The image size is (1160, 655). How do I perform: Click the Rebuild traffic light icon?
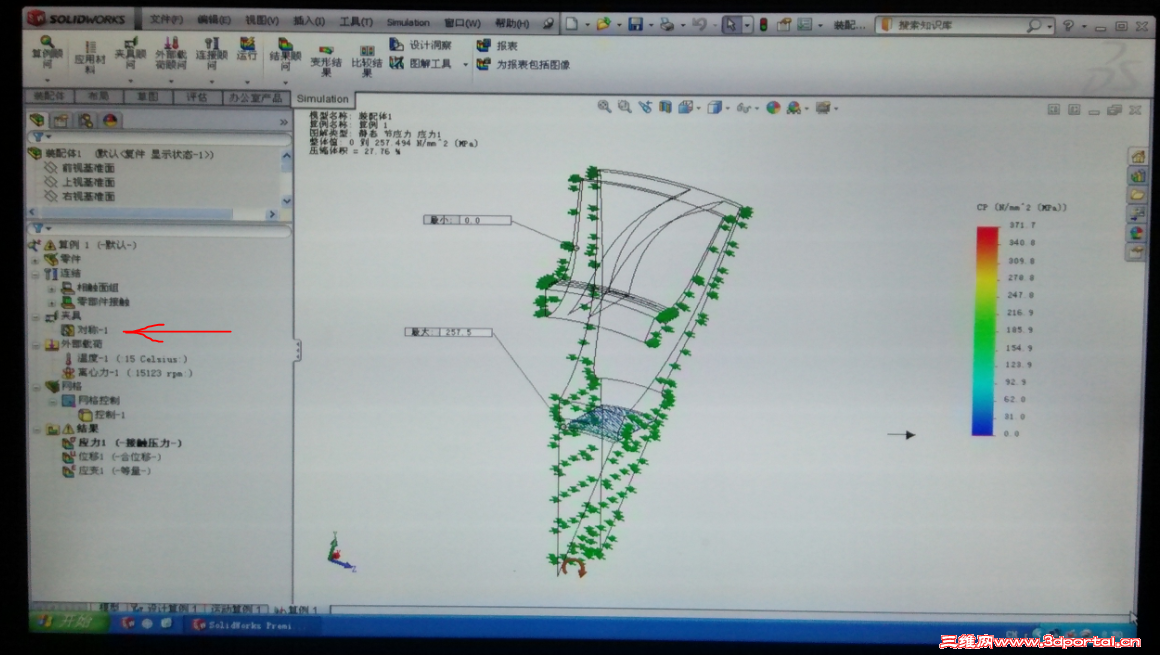click(763, 25)
